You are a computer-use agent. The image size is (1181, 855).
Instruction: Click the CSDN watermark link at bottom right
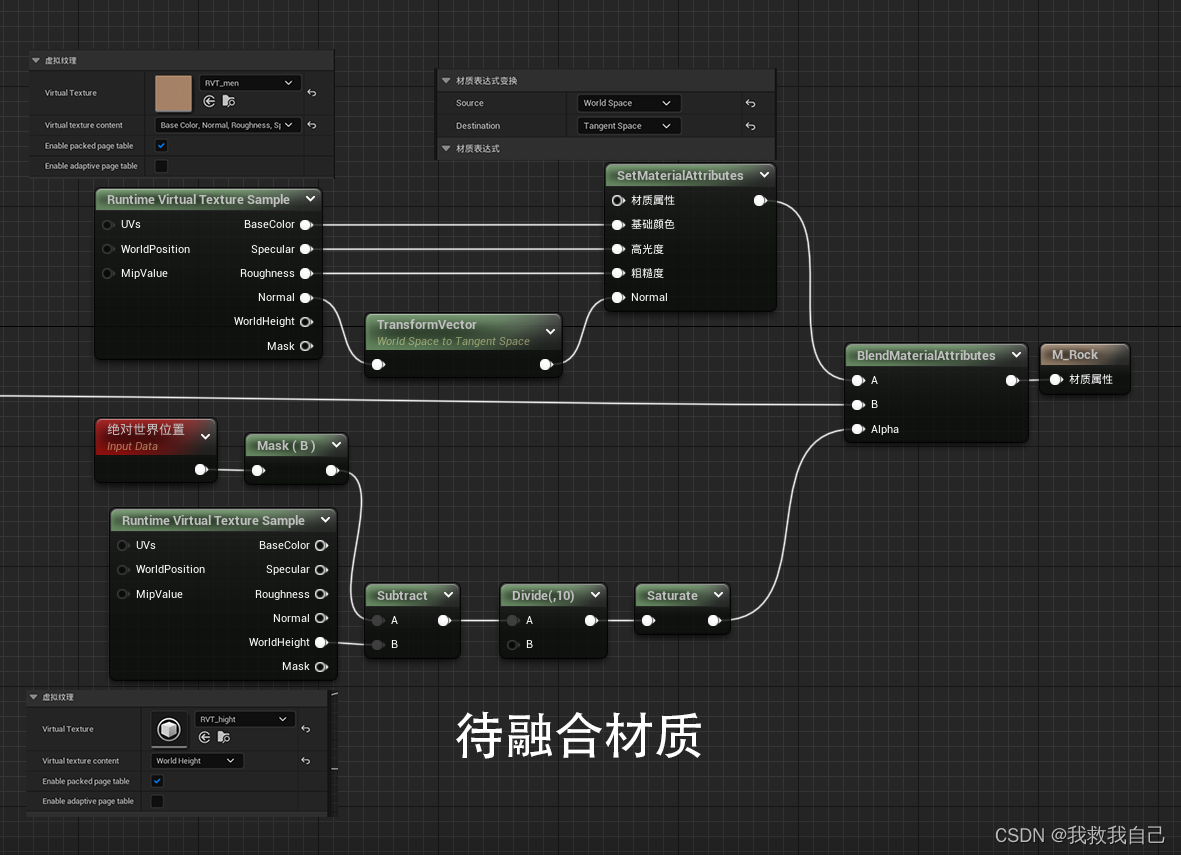pos(1080,835)
